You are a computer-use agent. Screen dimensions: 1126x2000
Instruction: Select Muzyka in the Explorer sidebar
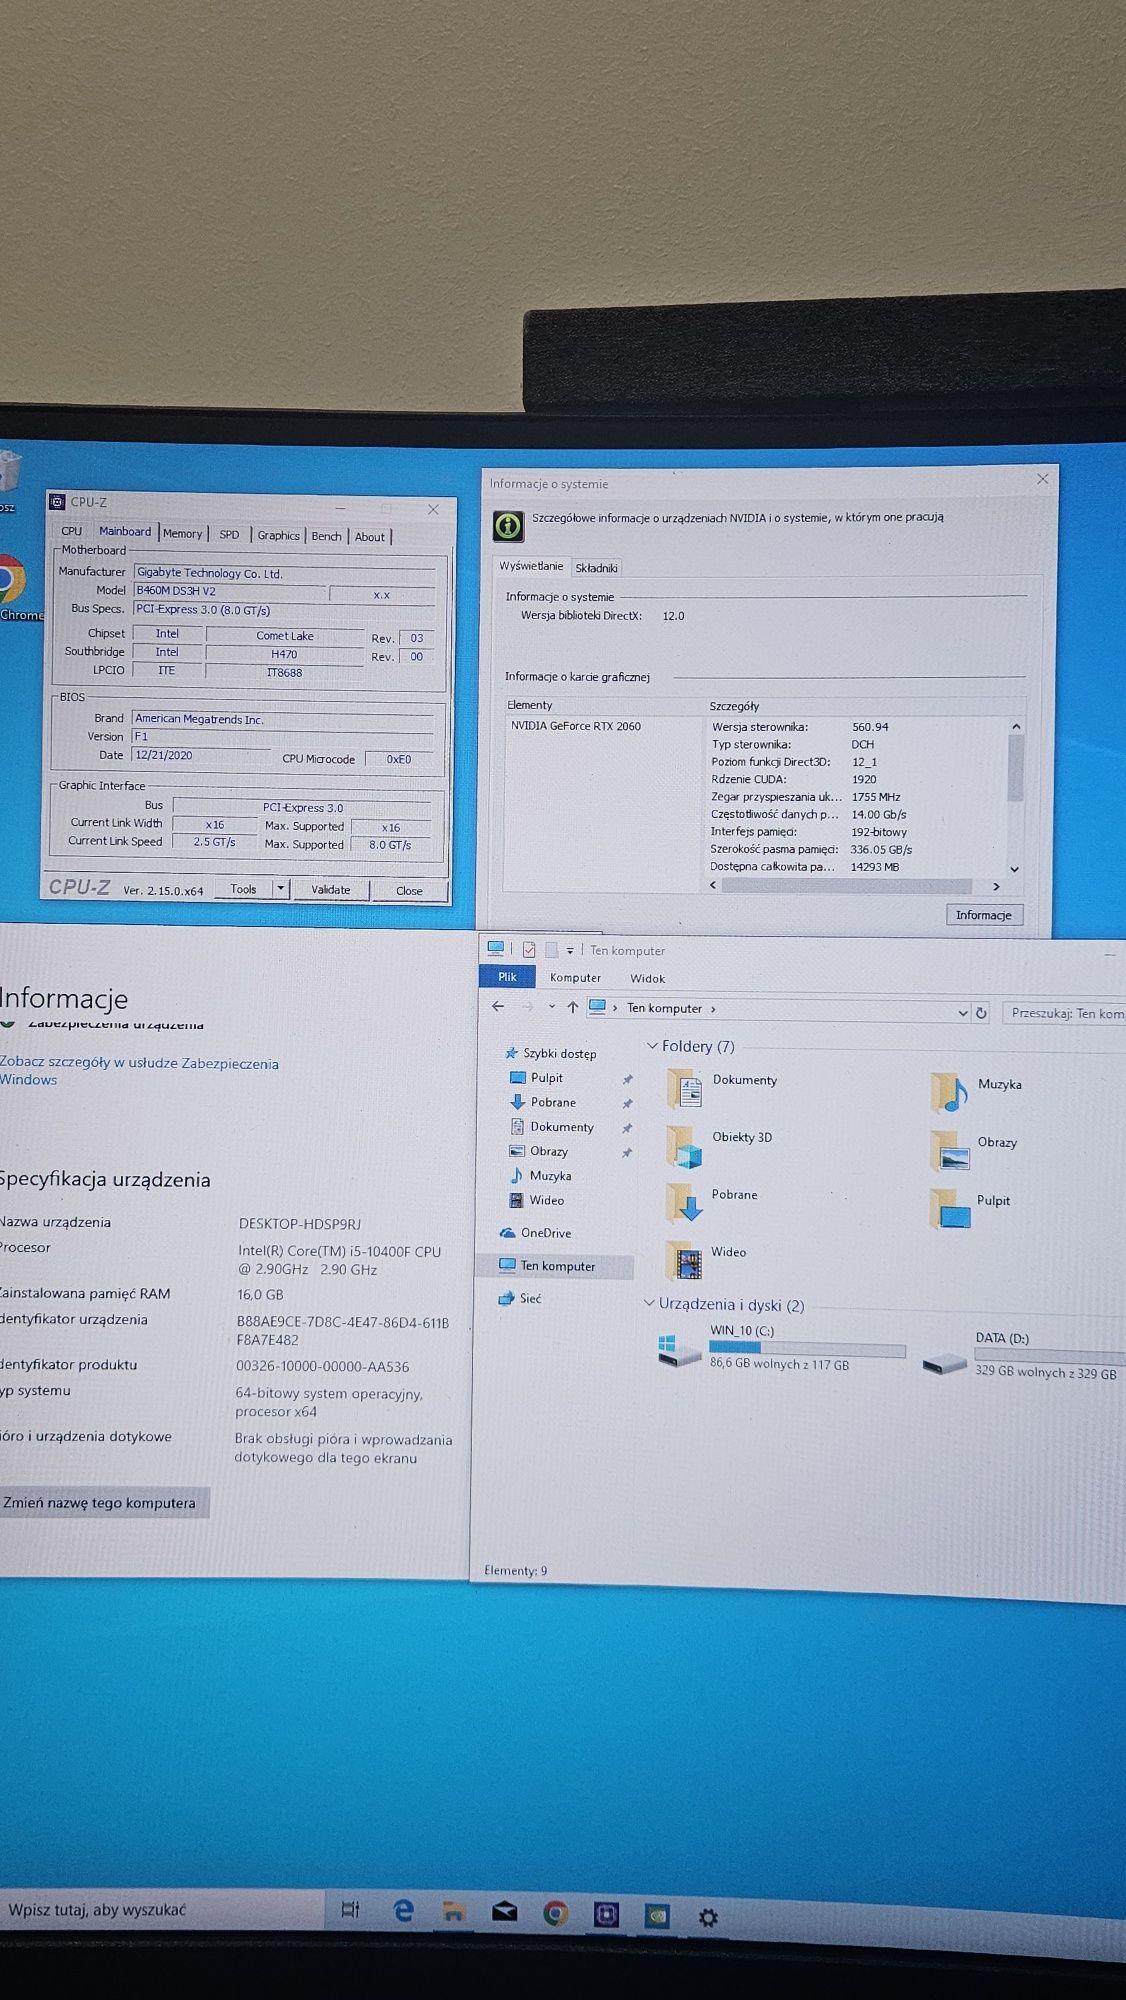(x=541, y=1176)
